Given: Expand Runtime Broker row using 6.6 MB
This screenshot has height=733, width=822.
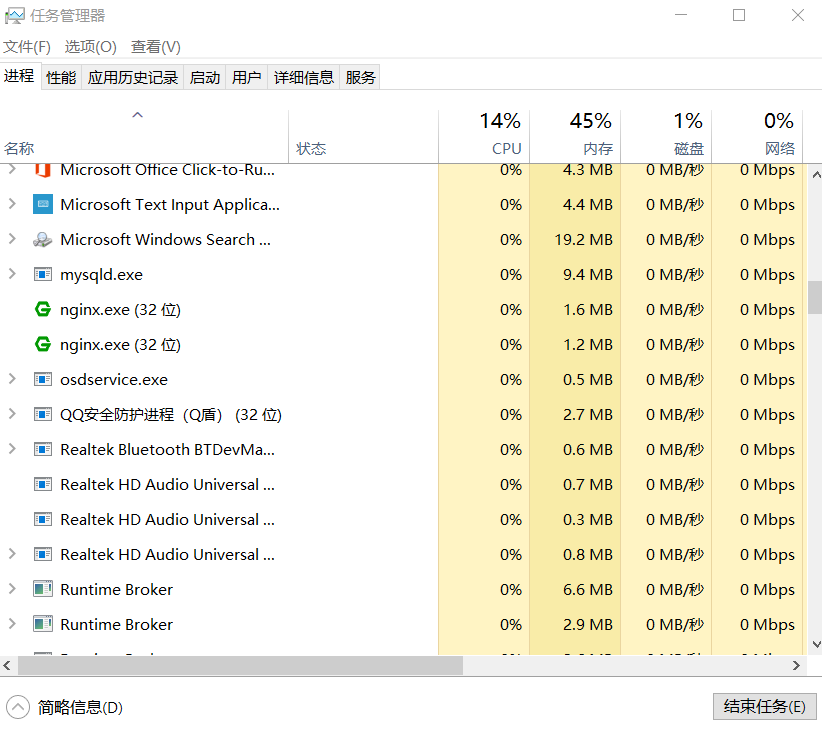Looking at the screenshot, I should click(12, 589).
